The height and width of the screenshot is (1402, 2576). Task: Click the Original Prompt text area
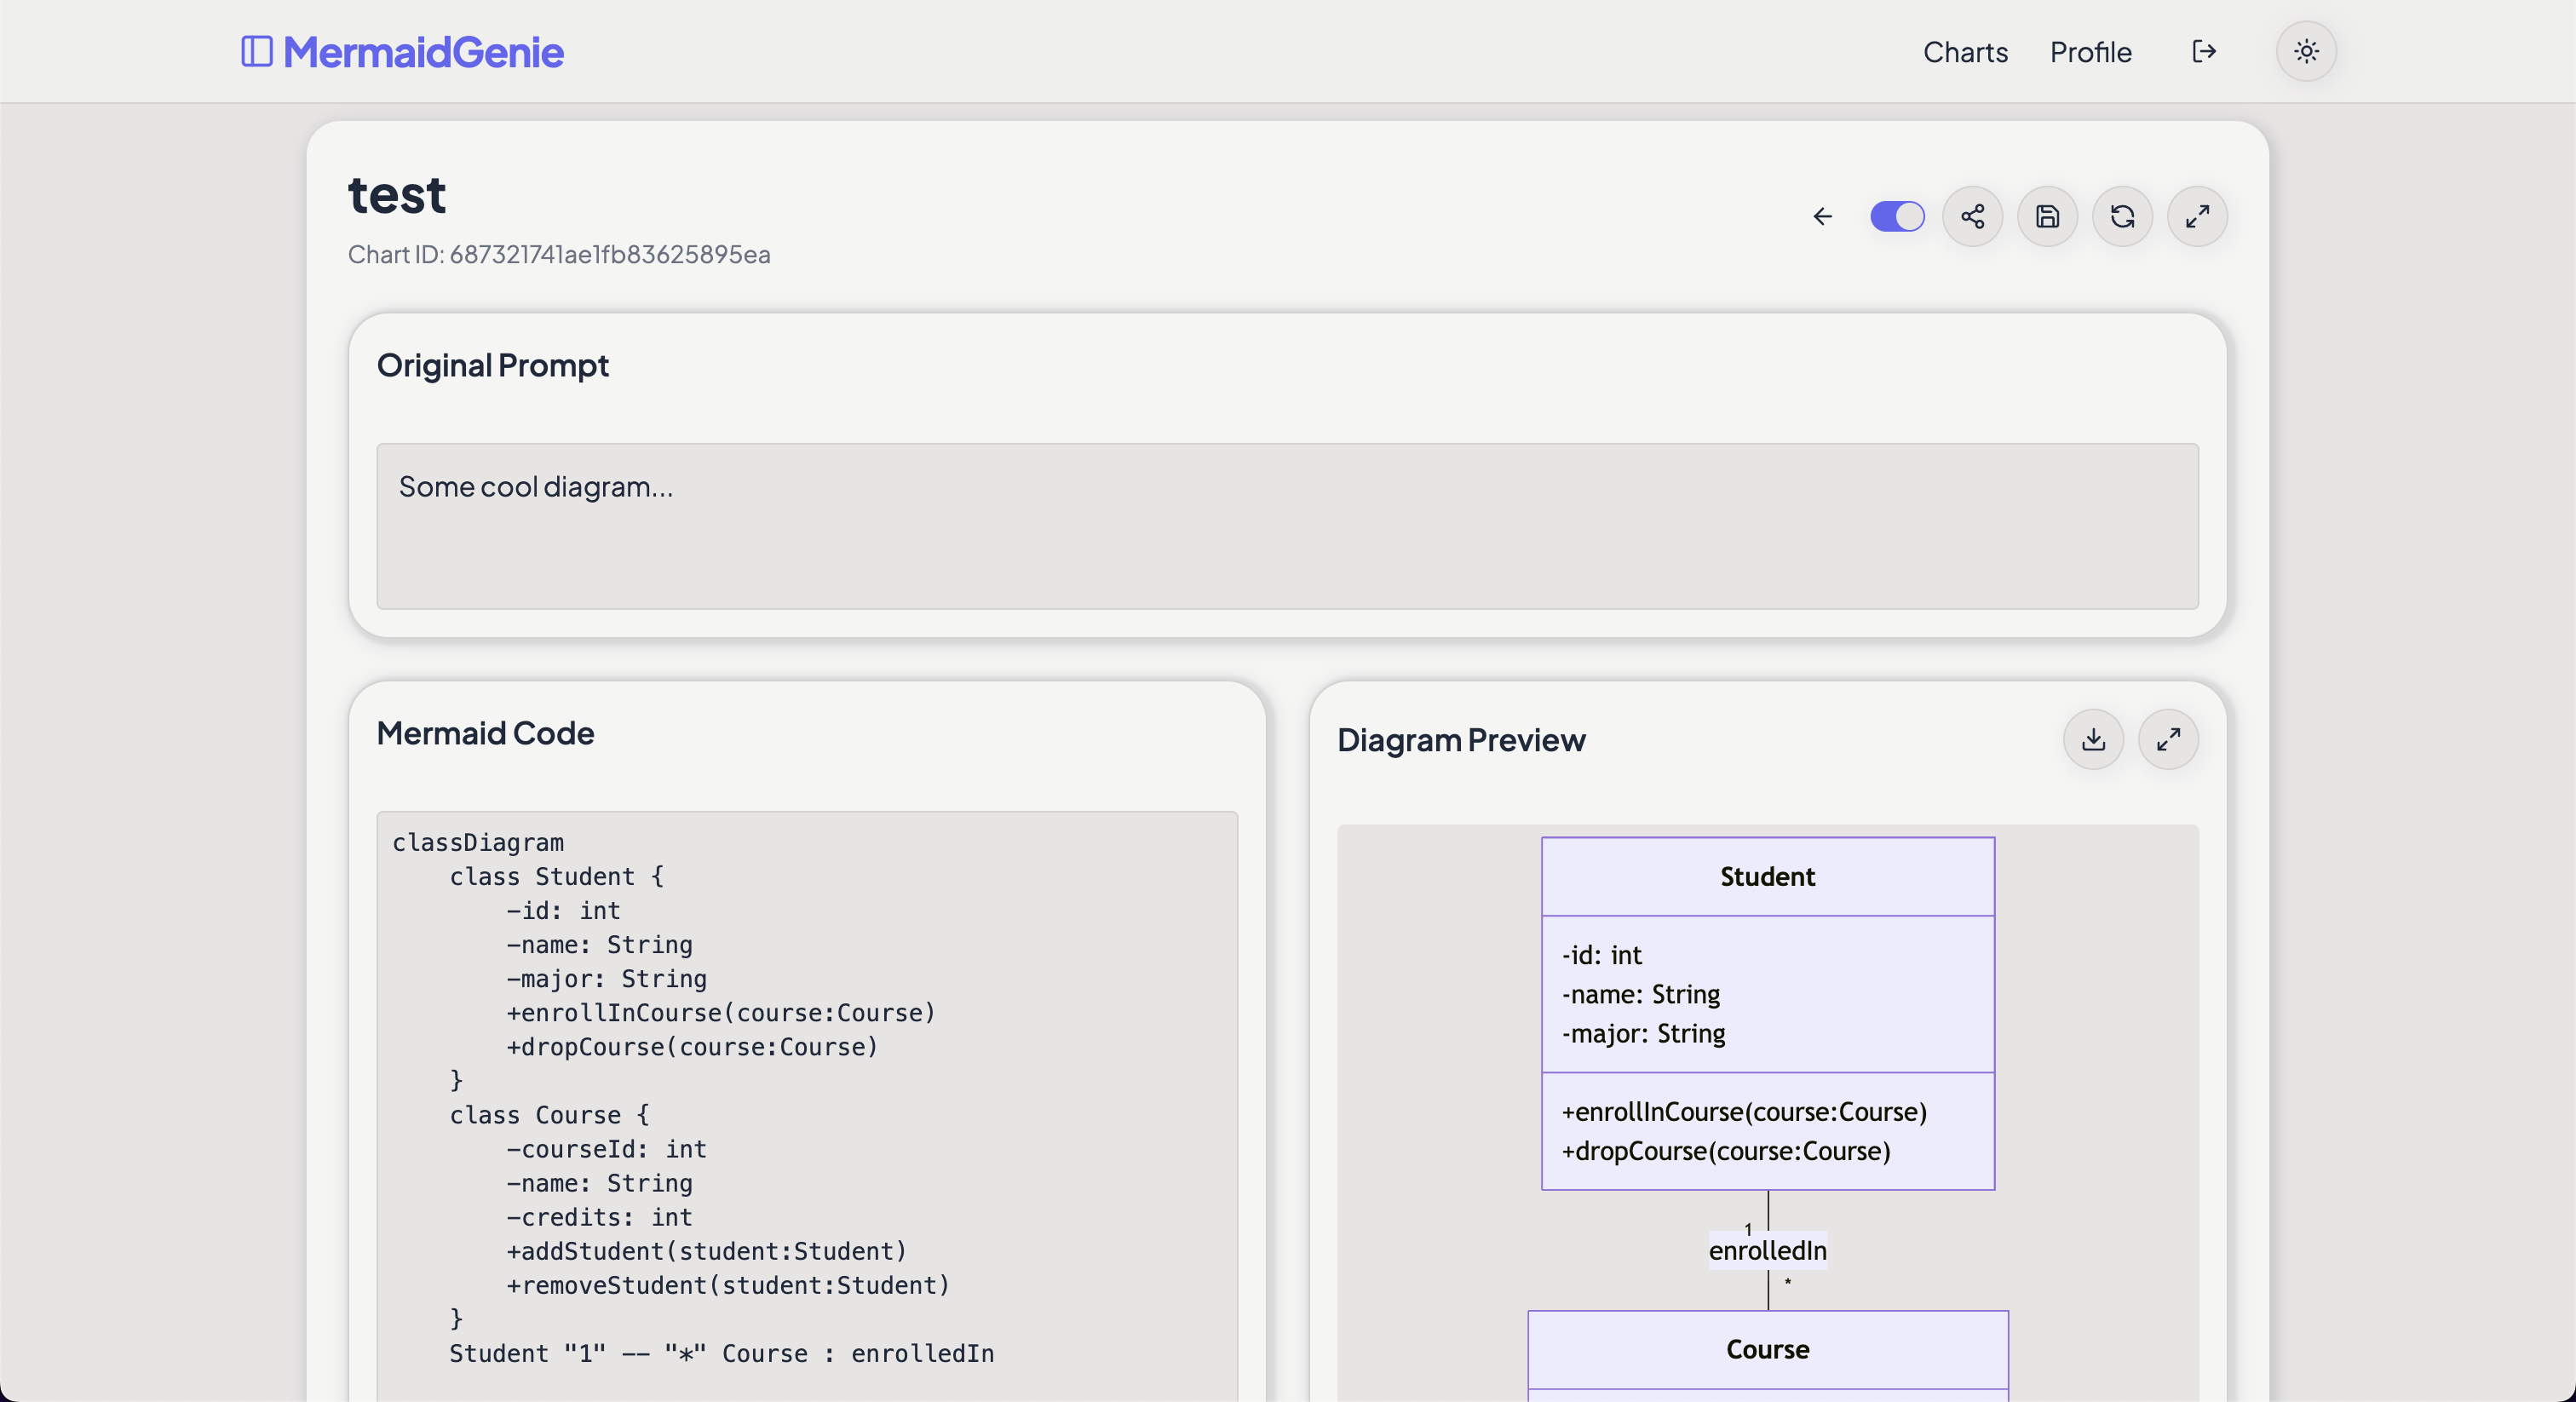click(1287, 526)
